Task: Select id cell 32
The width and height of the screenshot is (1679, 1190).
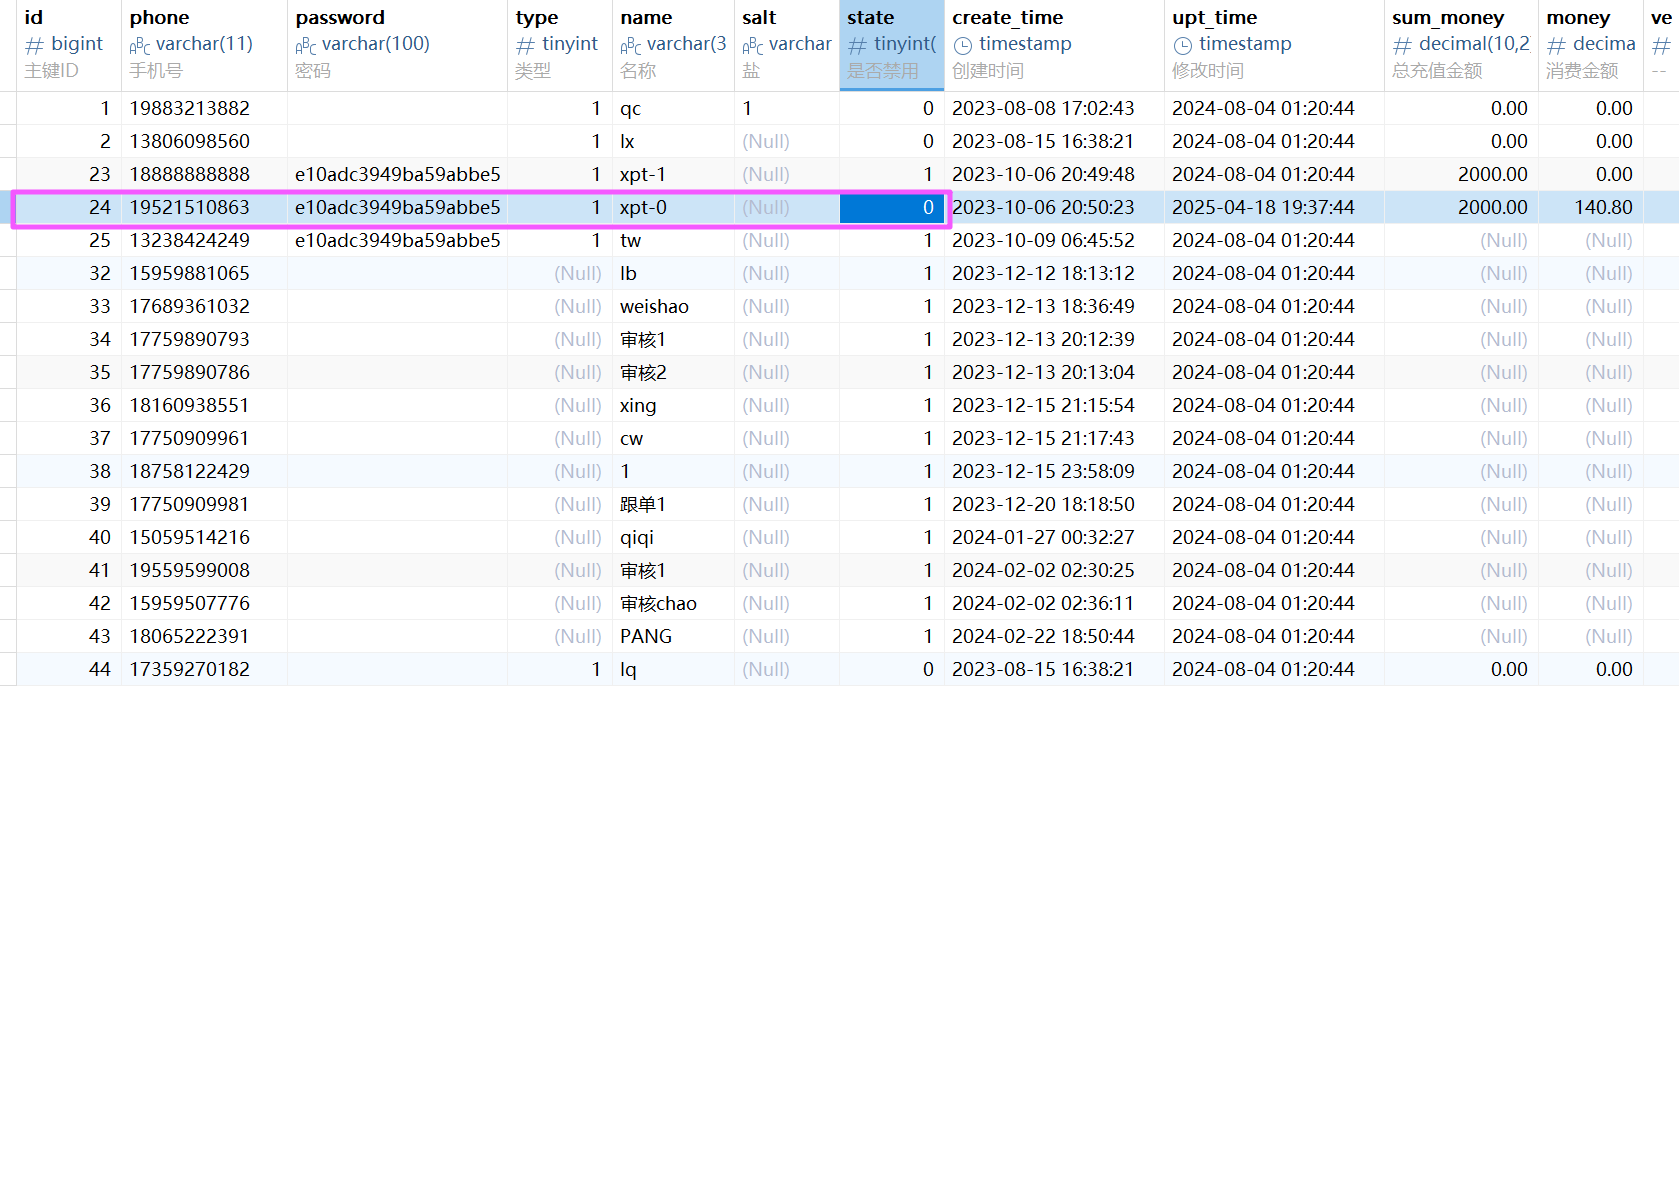Action: [68, 273]
